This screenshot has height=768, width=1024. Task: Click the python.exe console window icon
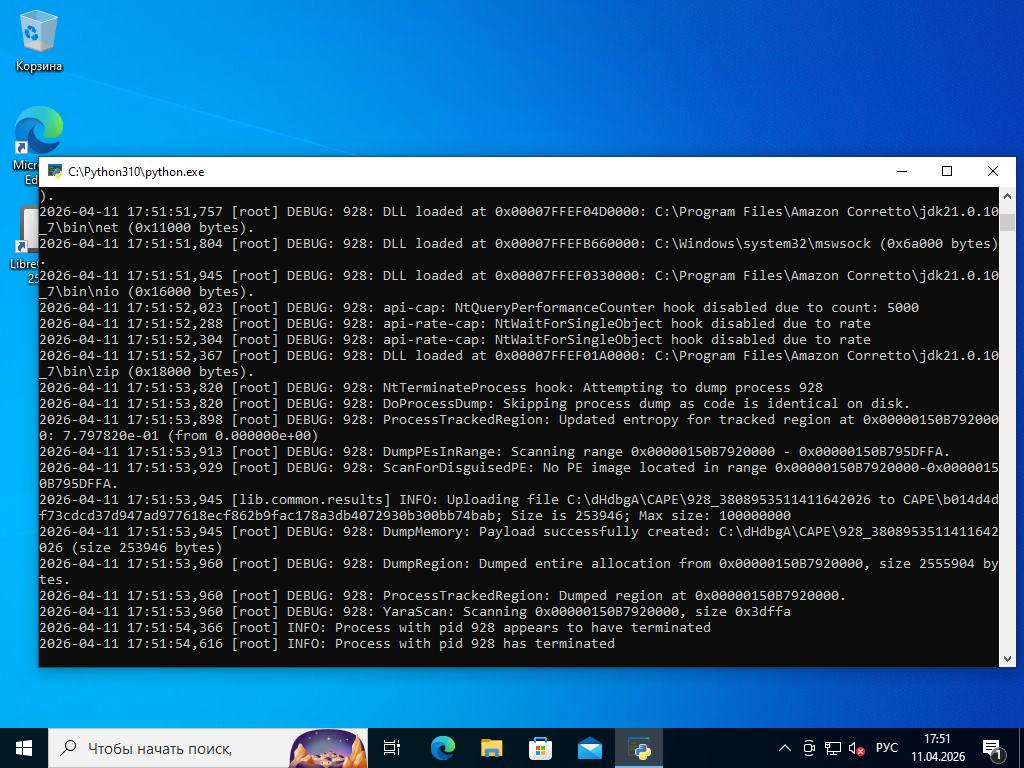click(x=54, y=172)
